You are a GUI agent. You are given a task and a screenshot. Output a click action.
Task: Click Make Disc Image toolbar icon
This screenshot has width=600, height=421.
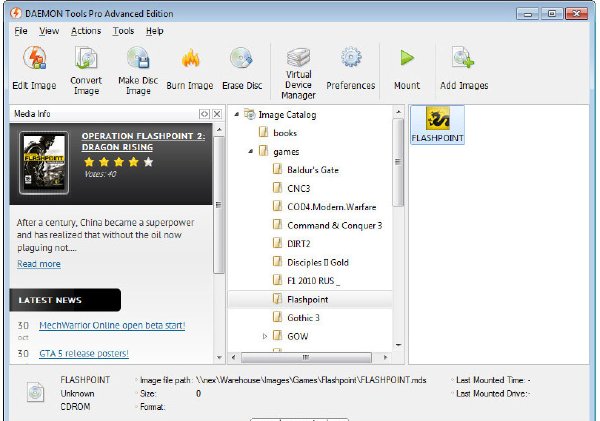pos(138,70)
